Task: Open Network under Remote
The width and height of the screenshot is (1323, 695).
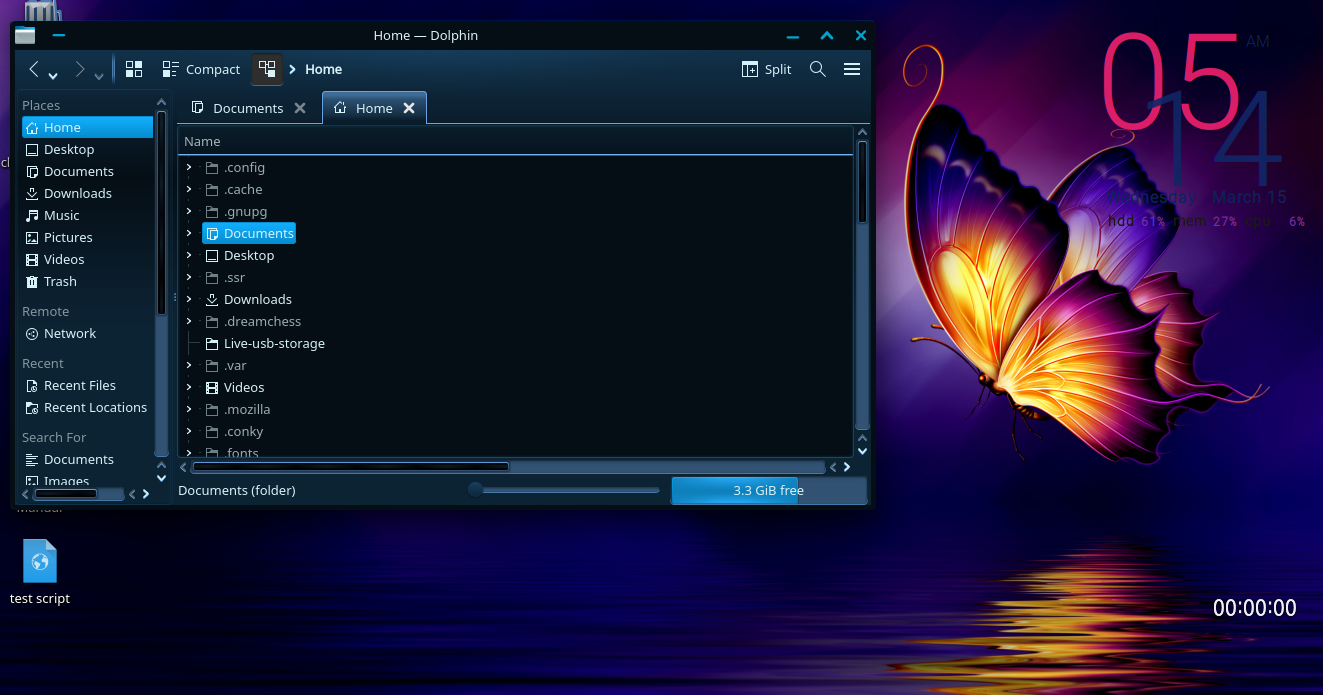Action: 70,333
